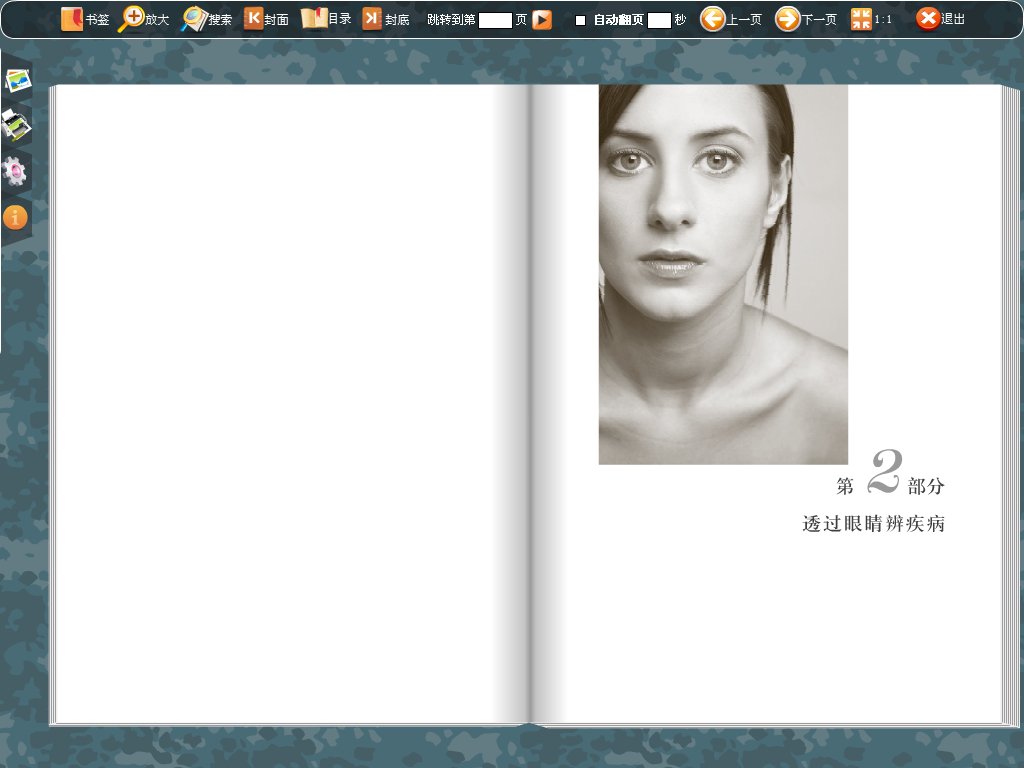Click the orange go-to-page play arrow

[x=541, y=20]
